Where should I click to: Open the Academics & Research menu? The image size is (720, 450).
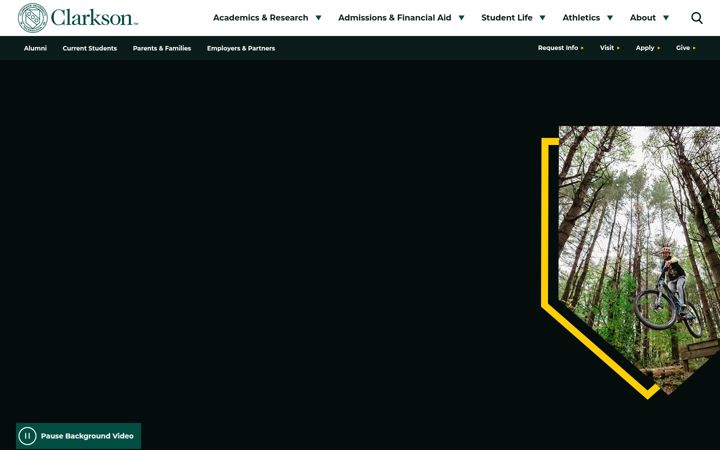[x=260, y=18]
